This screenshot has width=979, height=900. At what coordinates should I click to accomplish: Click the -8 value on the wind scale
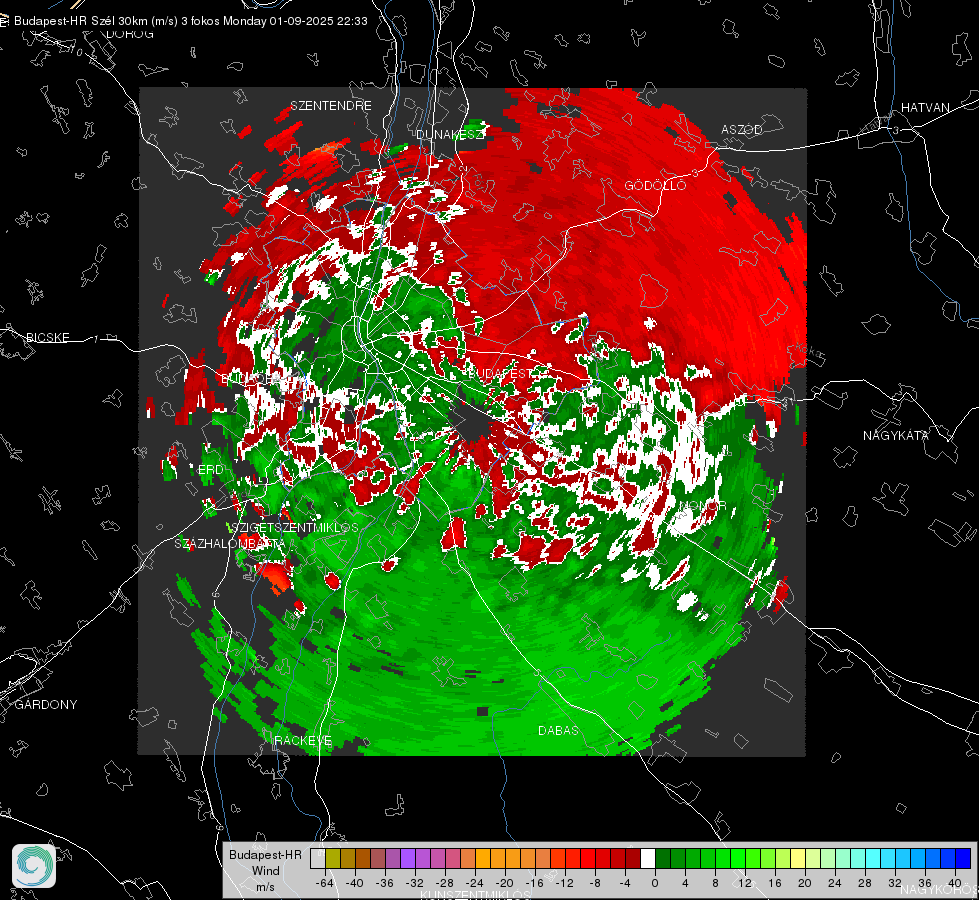[594, 883]
